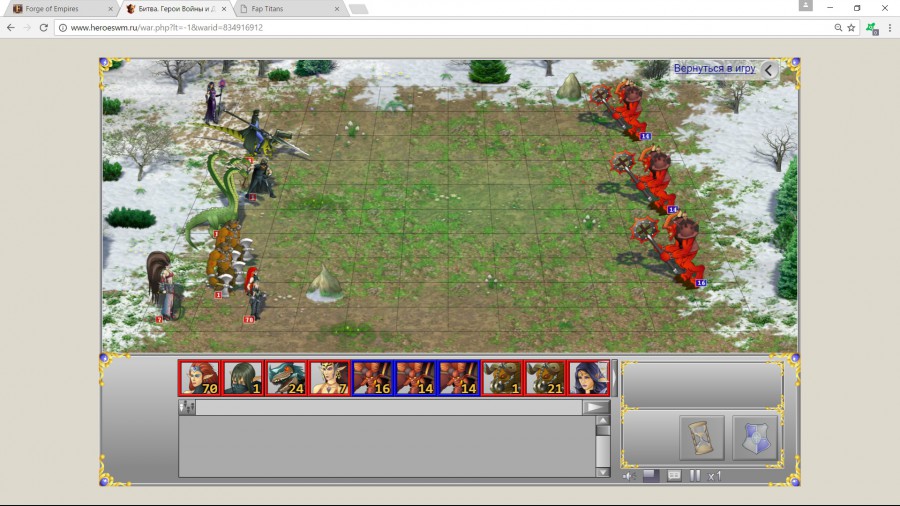Select the devil portrait 14 next to minotaur 1

(458, 378)
